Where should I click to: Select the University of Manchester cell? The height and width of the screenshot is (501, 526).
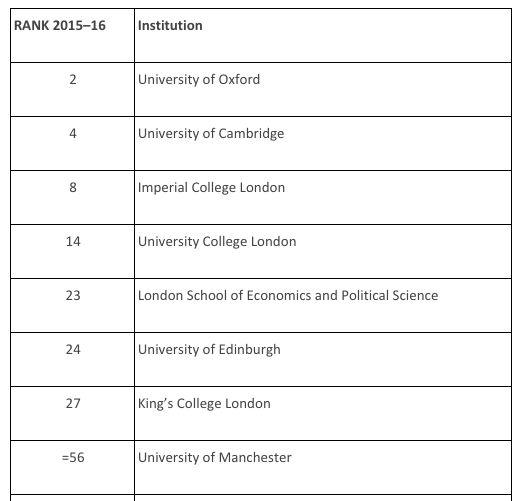(x=323, y=467)
